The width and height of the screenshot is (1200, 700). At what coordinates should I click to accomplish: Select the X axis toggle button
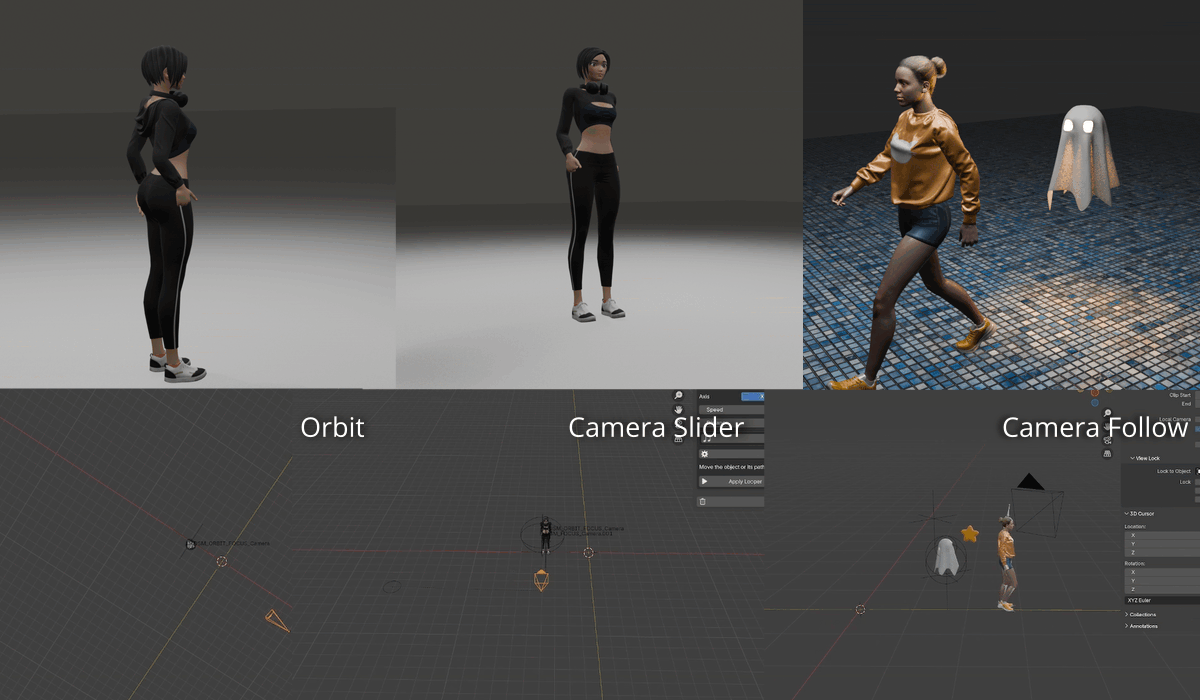(752, 397)
